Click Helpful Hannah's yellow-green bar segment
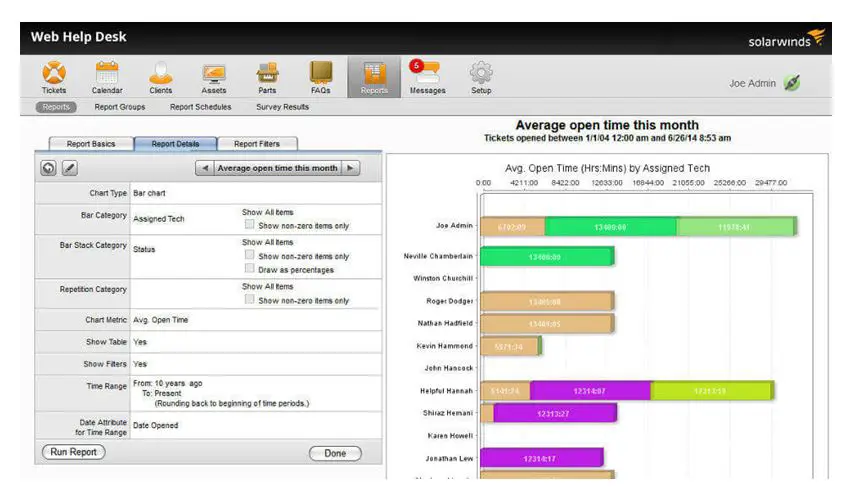The height and width of the screenshot is (489, 846). (x=712, y=391)
